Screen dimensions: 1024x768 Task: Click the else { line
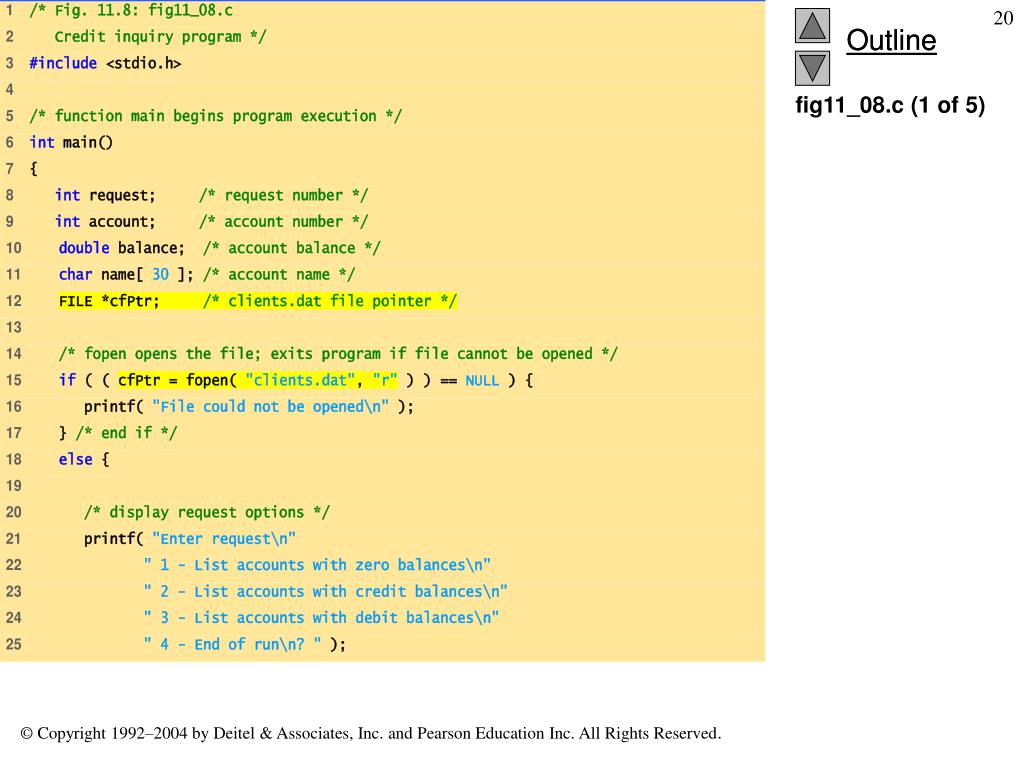[x=84, y=460]
